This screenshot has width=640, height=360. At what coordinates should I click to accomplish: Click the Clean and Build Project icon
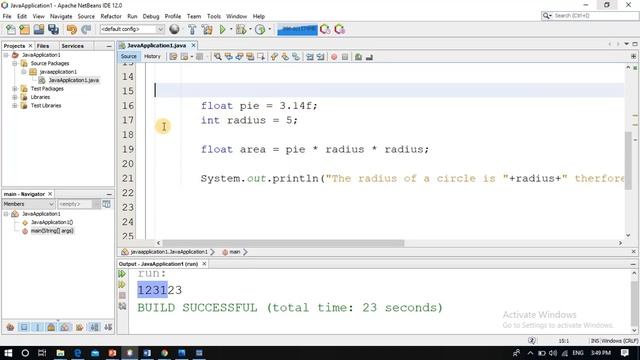(x=207, y=29)
